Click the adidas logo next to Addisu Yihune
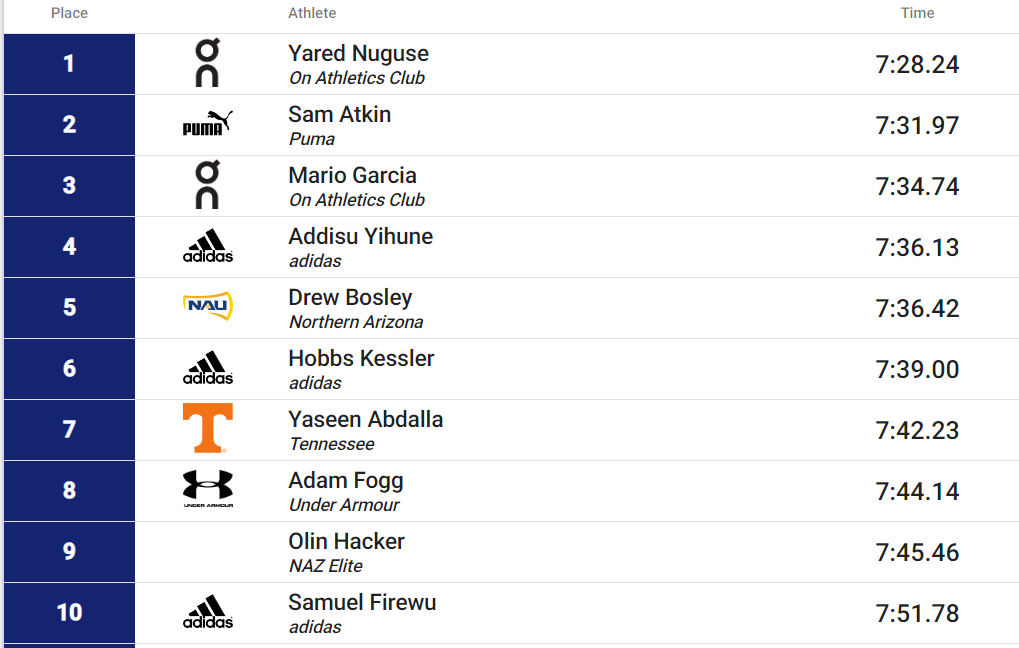This screenshot has height=648, width=1019. tap(207, 246)
